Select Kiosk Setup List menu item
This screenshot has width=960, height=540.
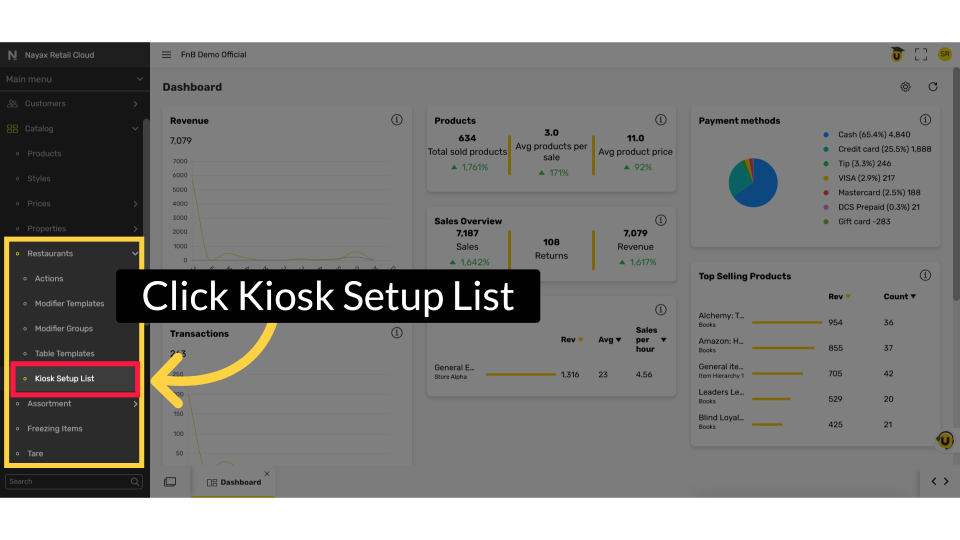click(x=64, y=379)
